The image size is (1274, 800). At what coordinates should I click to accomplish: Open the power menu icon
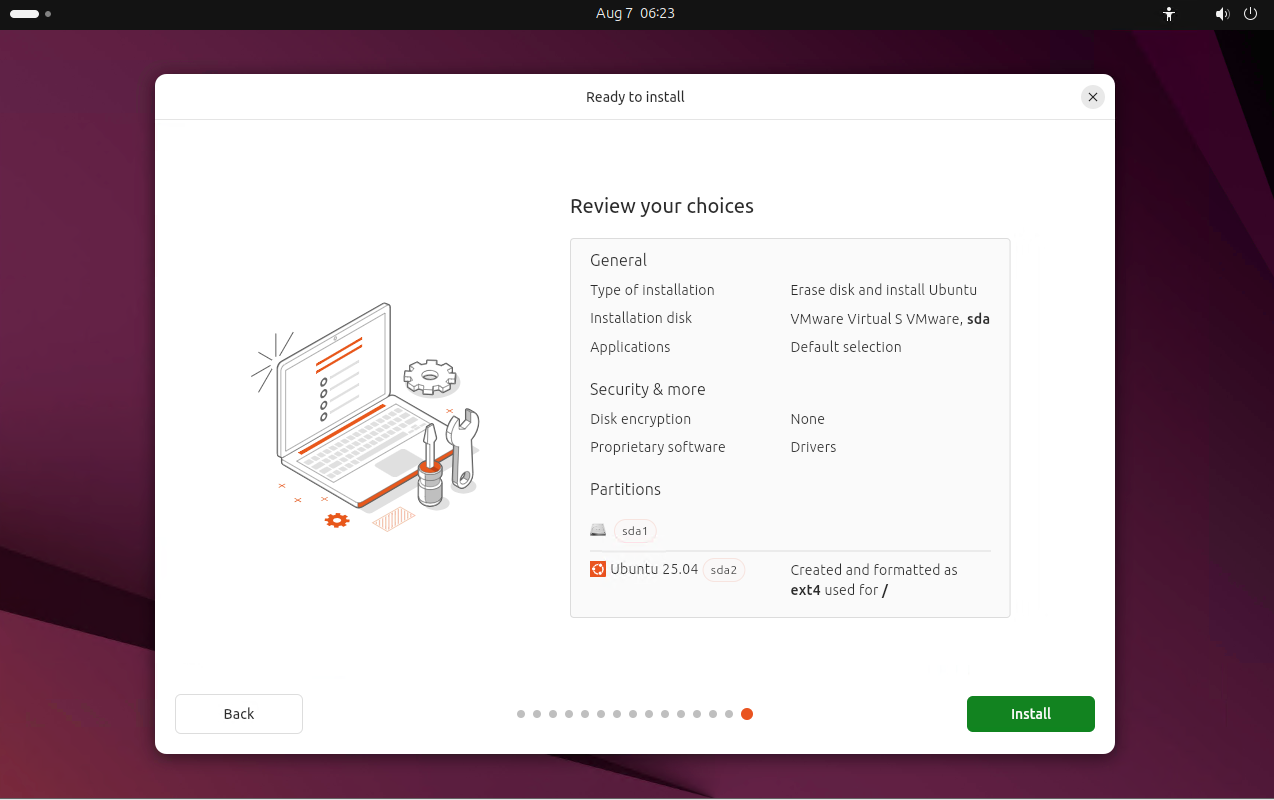1250,14
